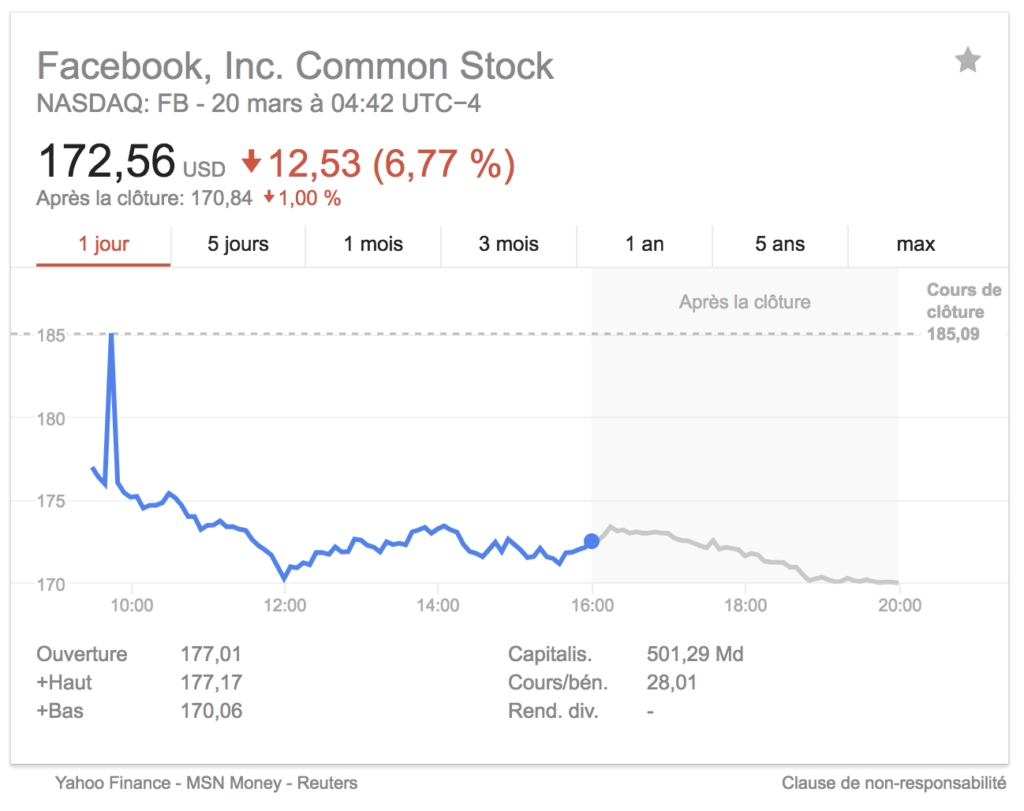Click the small red arrow beside 1,00 %

tap(269, 197)
